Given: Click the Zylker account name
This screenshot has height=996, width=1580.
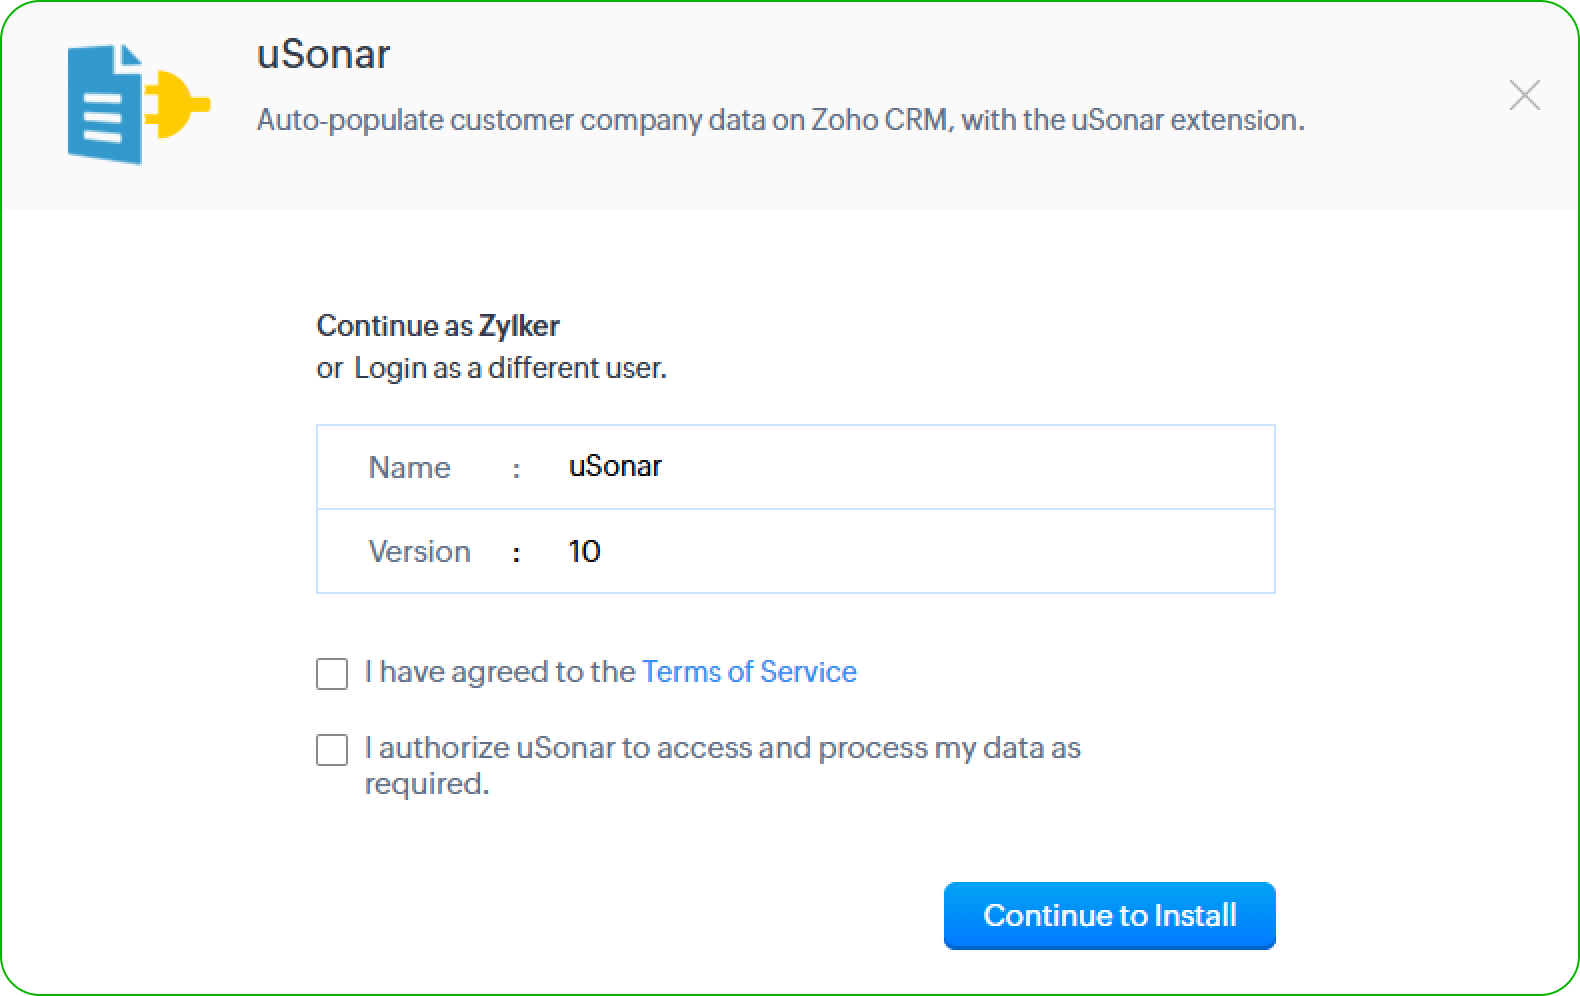Looking at the screenshot, I should pos(519,326).
